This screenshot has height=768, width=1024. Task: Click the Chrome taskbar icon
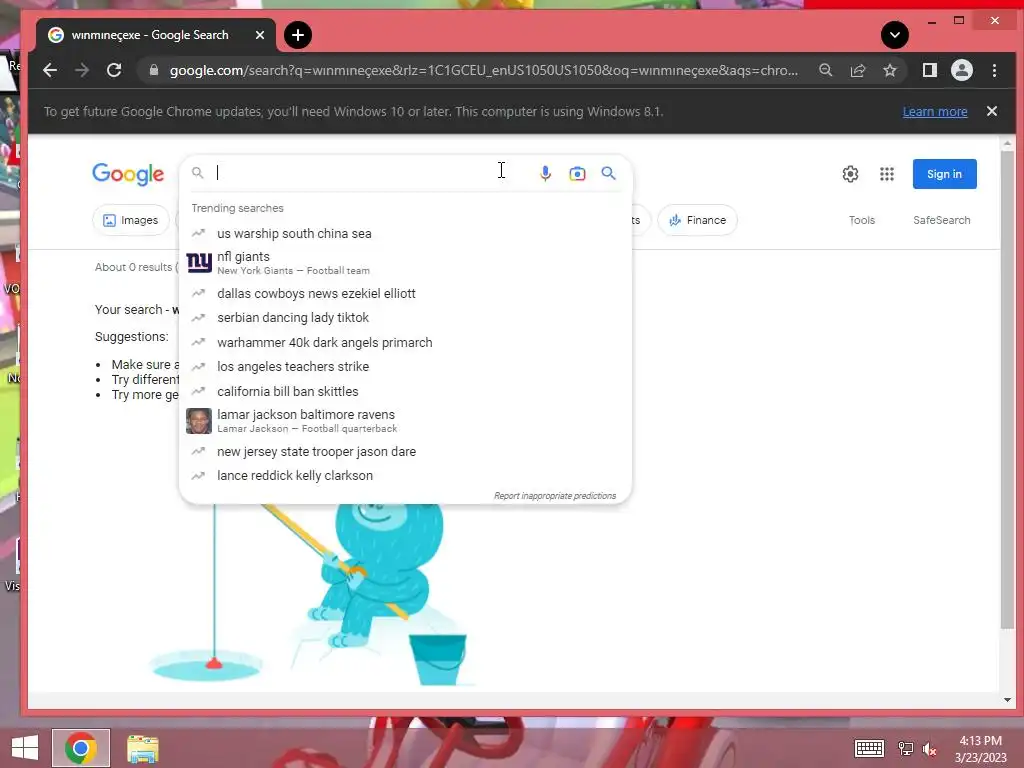pyautogui.click(x=81, y=748)
